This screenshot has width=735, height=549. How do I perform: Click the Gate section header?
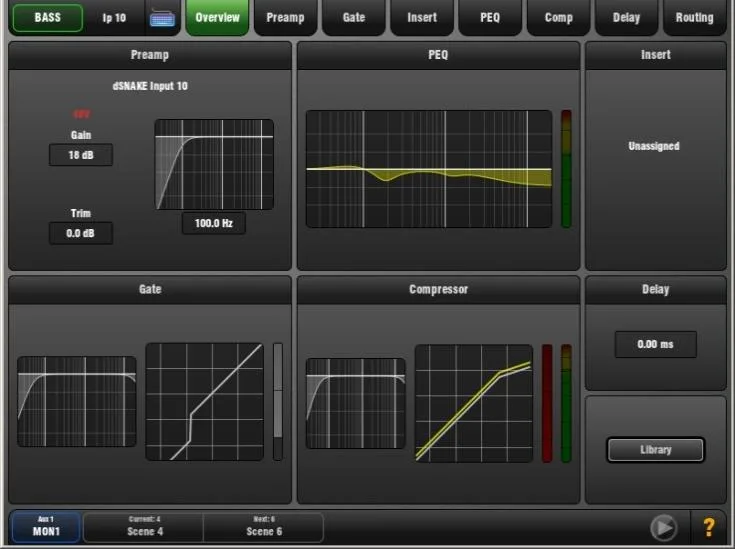click(150, 289)
